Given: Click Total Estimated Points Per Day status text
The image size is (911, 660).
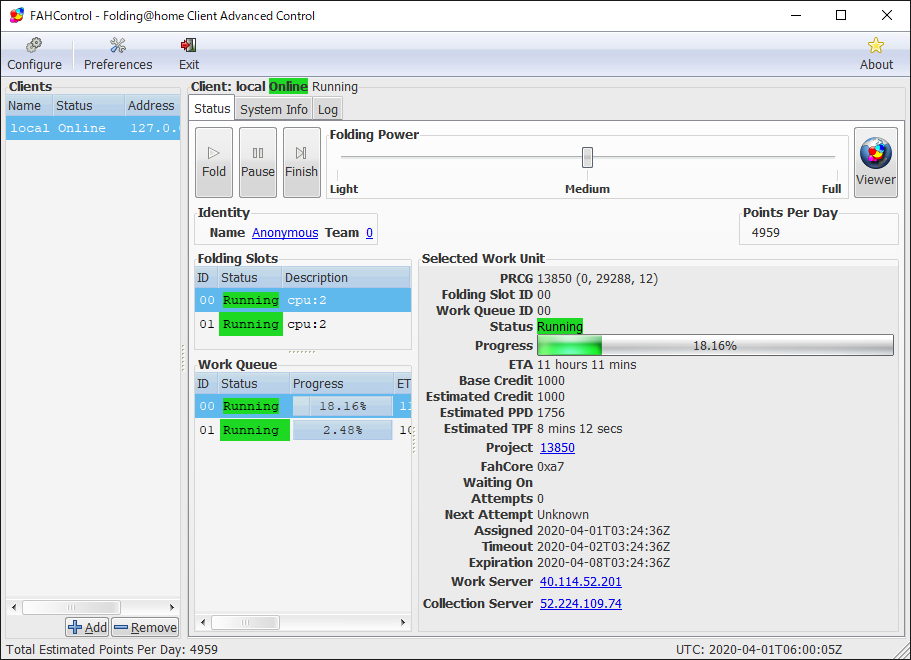Looking at the screenshot, I should 112,650.
